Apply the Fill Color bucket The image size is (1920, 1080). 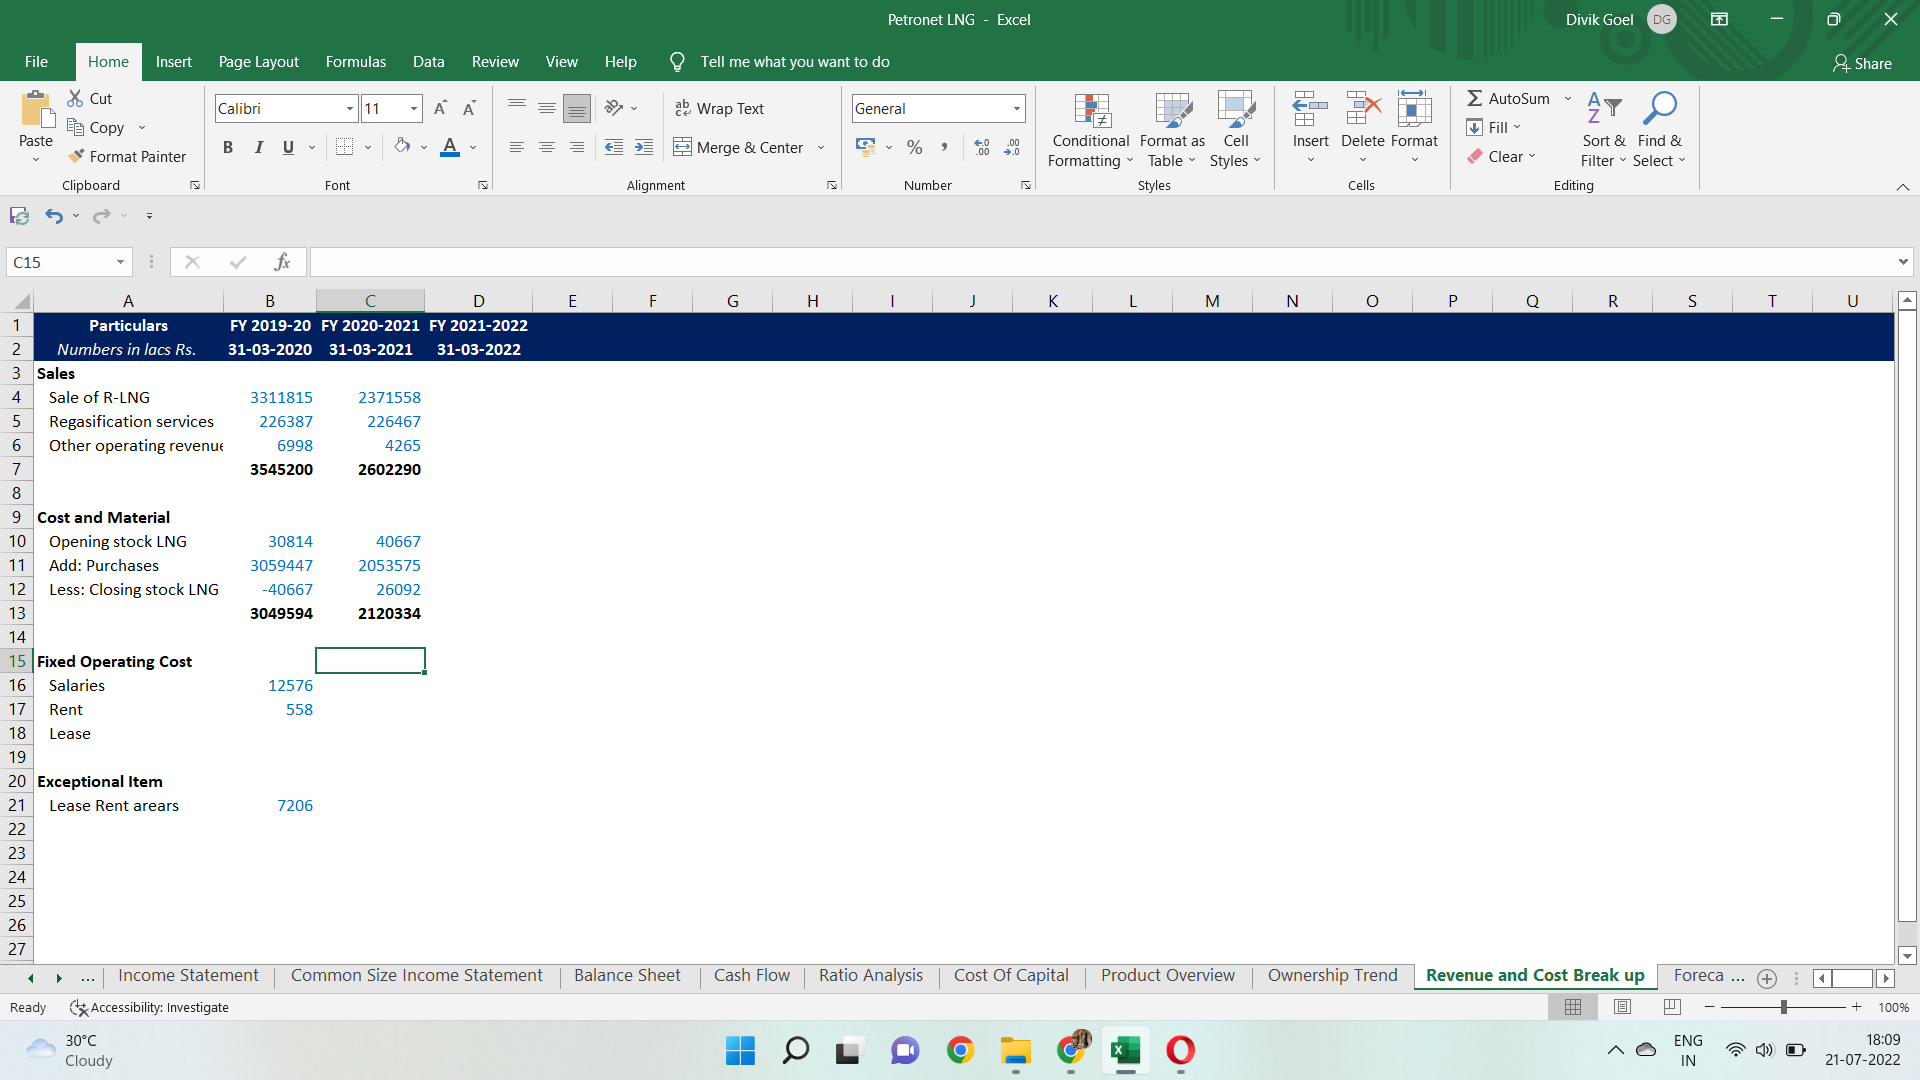[x=402, y=147]
